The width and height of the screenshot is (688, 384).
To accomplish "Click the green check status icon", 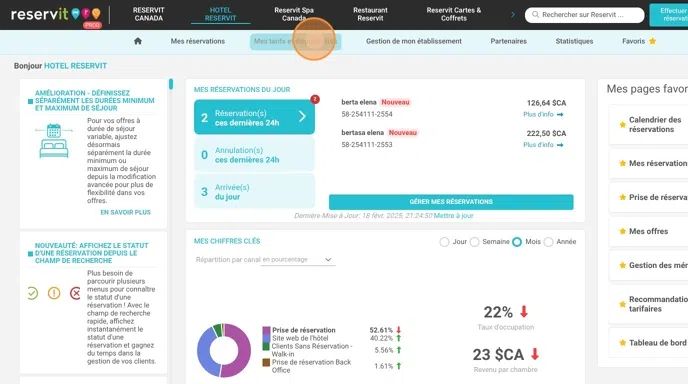I will coord(32,293).
